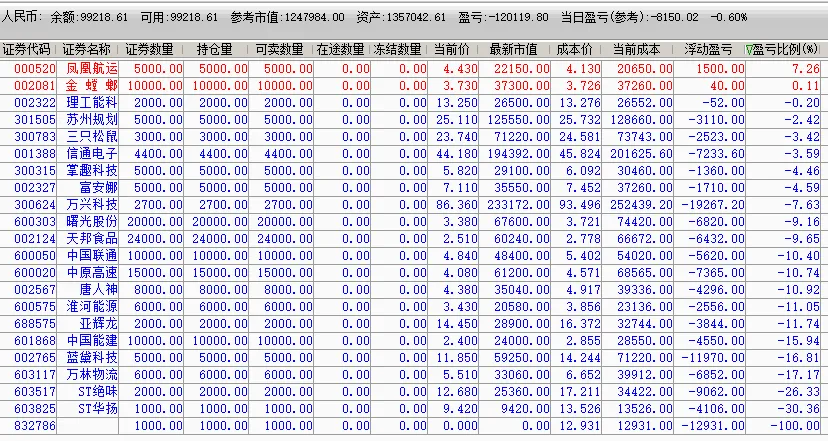Select stock code 000520
828x441 pixels.
pyautogui.click(x=35, y=69)
